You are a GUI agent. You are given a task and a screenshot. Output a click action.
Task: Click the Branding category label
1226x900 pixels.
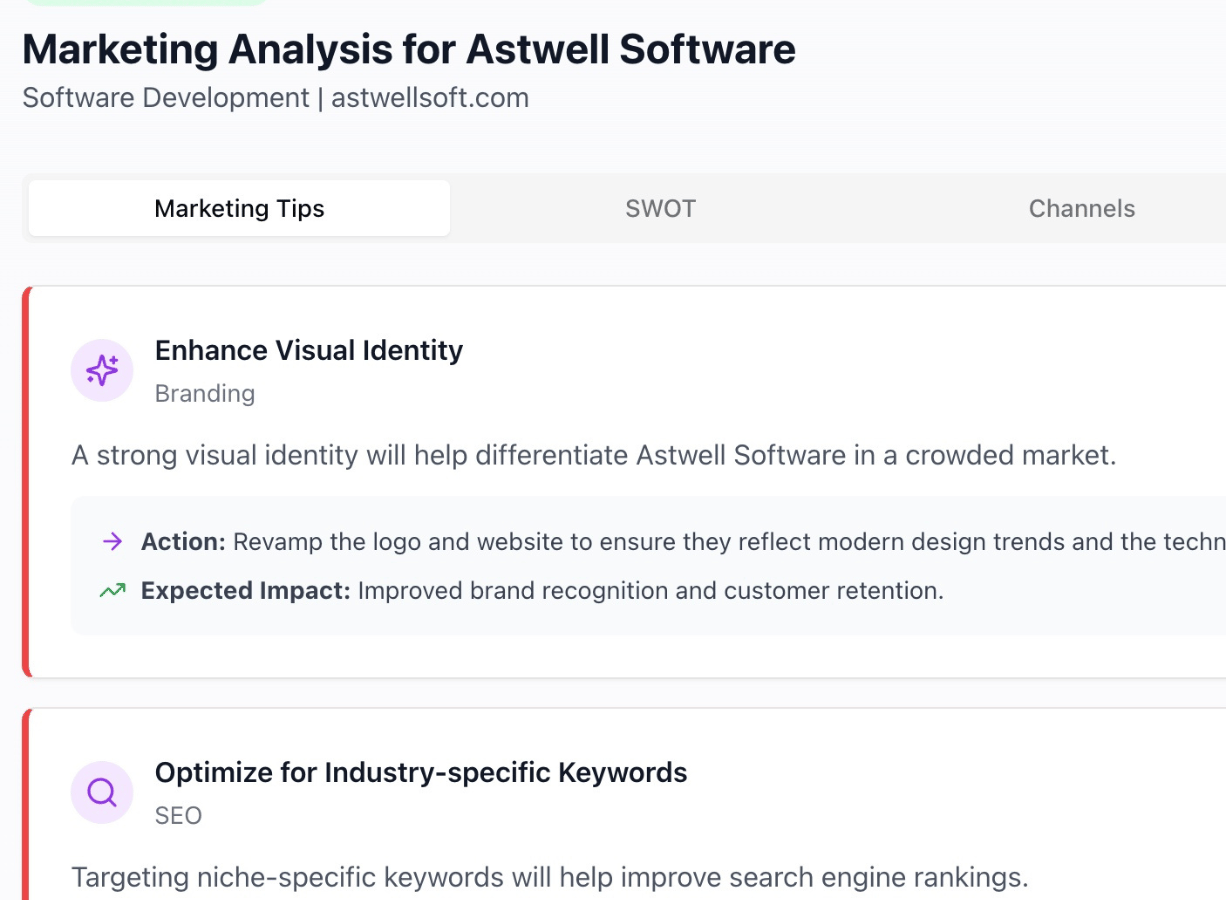pos(205,394)
